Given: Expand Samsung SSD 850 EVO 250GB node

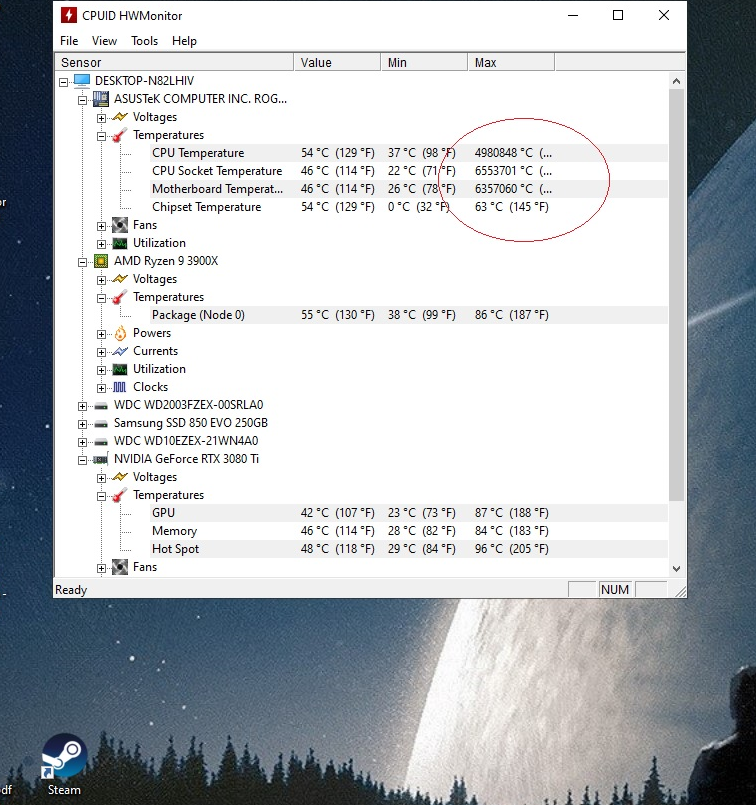Looking at the screenshot, I should tap(82, 424).
